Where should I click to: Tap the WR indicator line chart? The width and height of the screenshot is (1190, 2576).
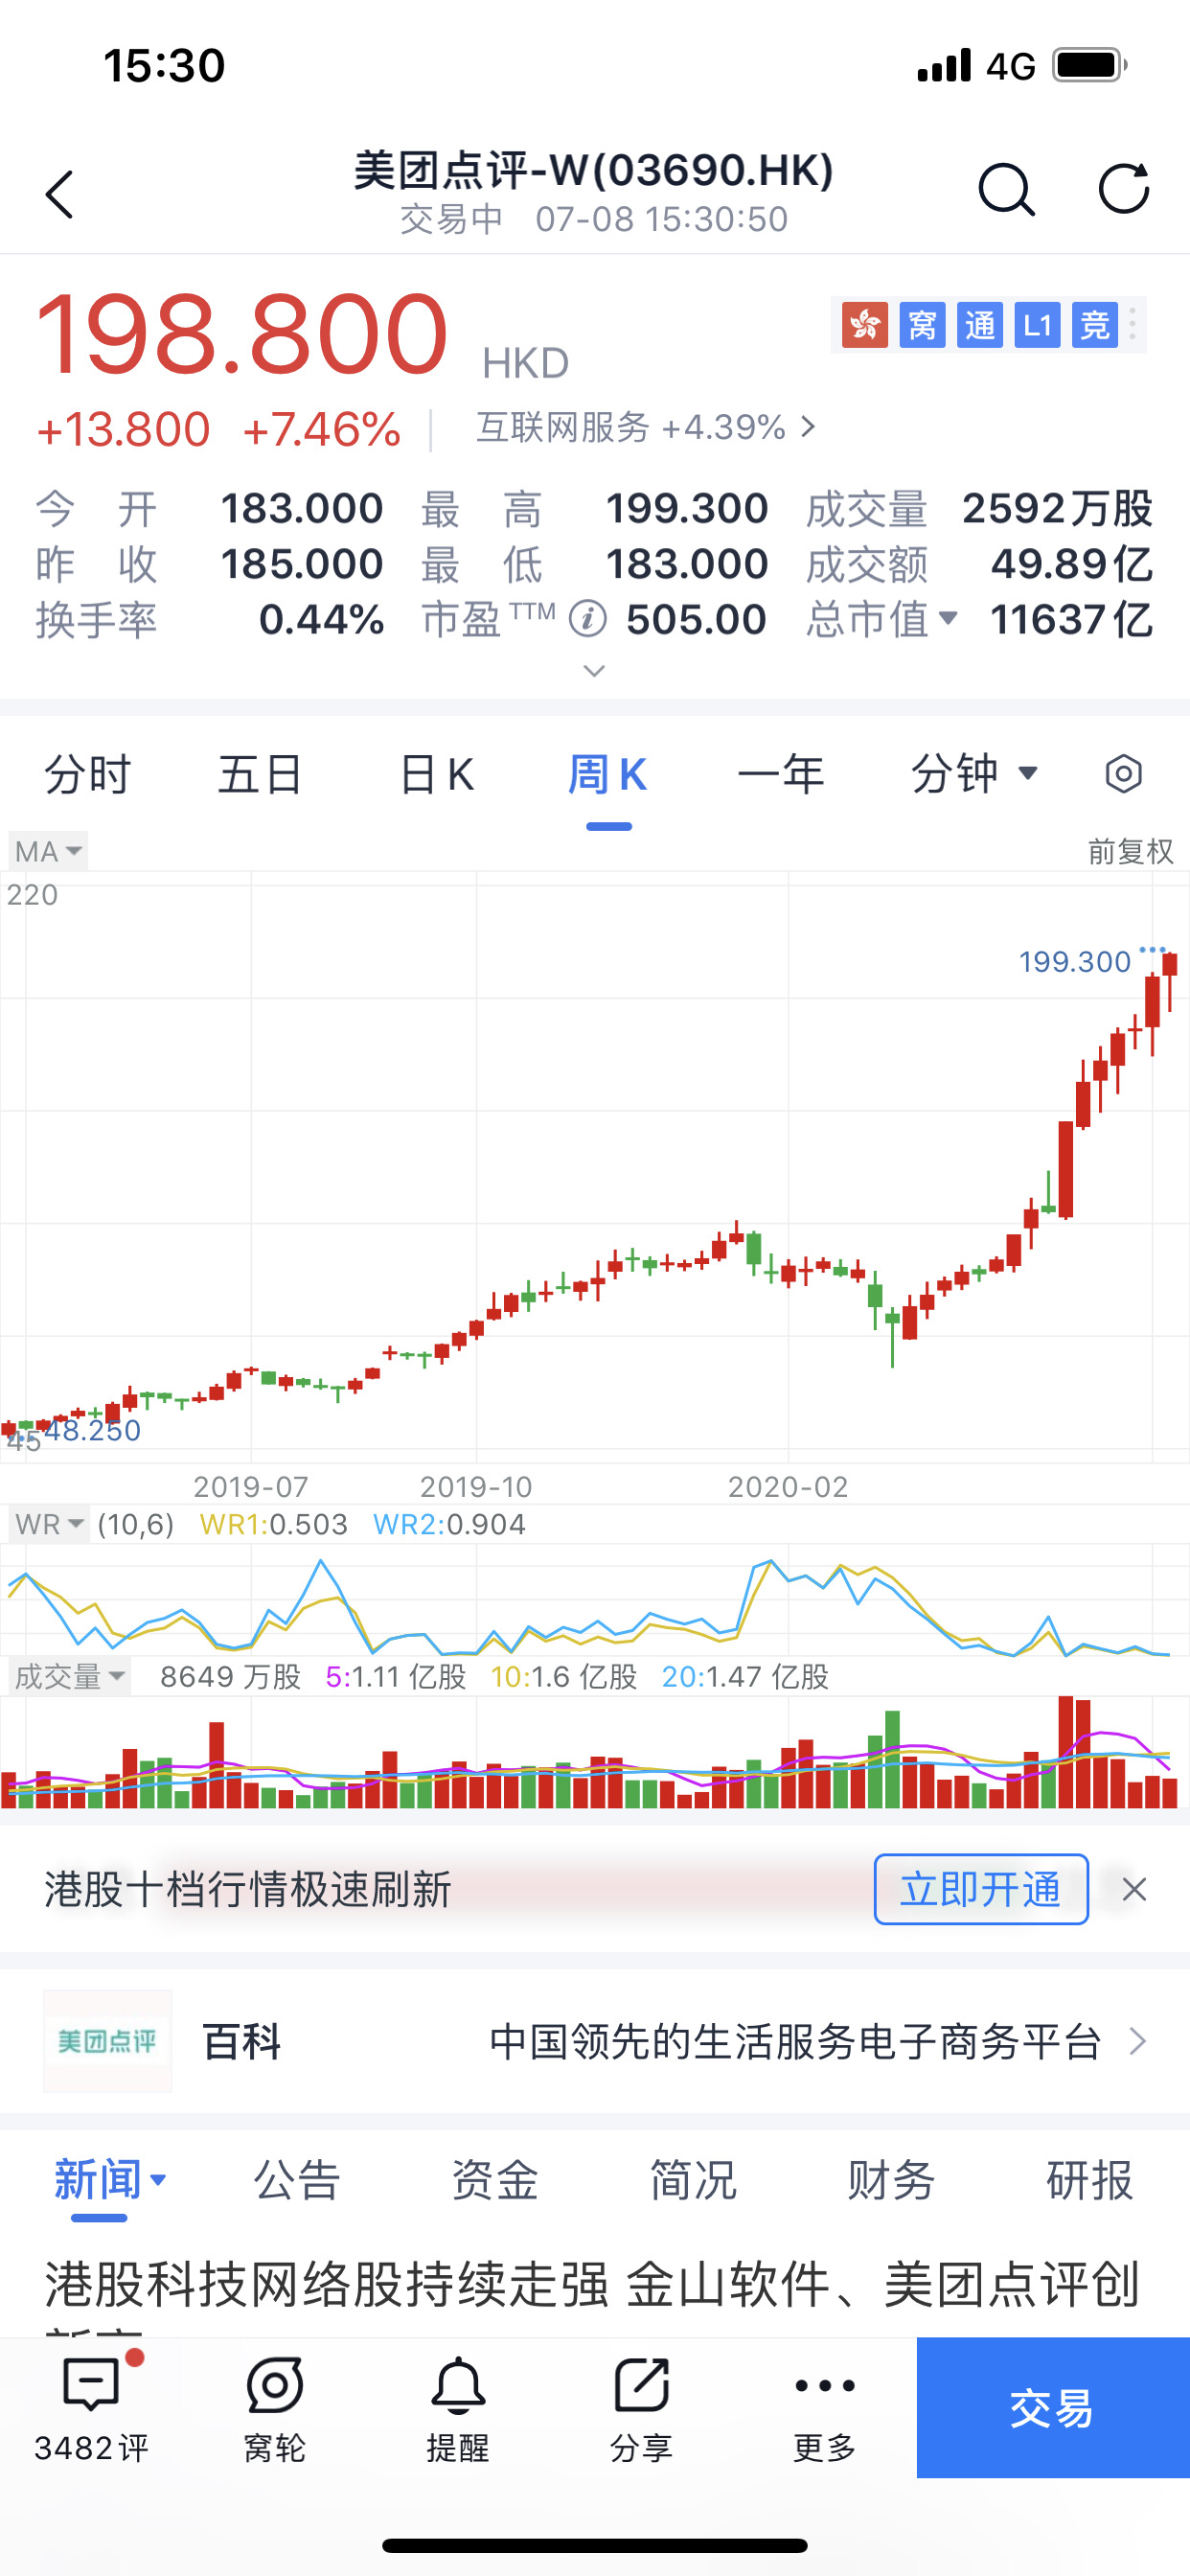click(595, 1600)
